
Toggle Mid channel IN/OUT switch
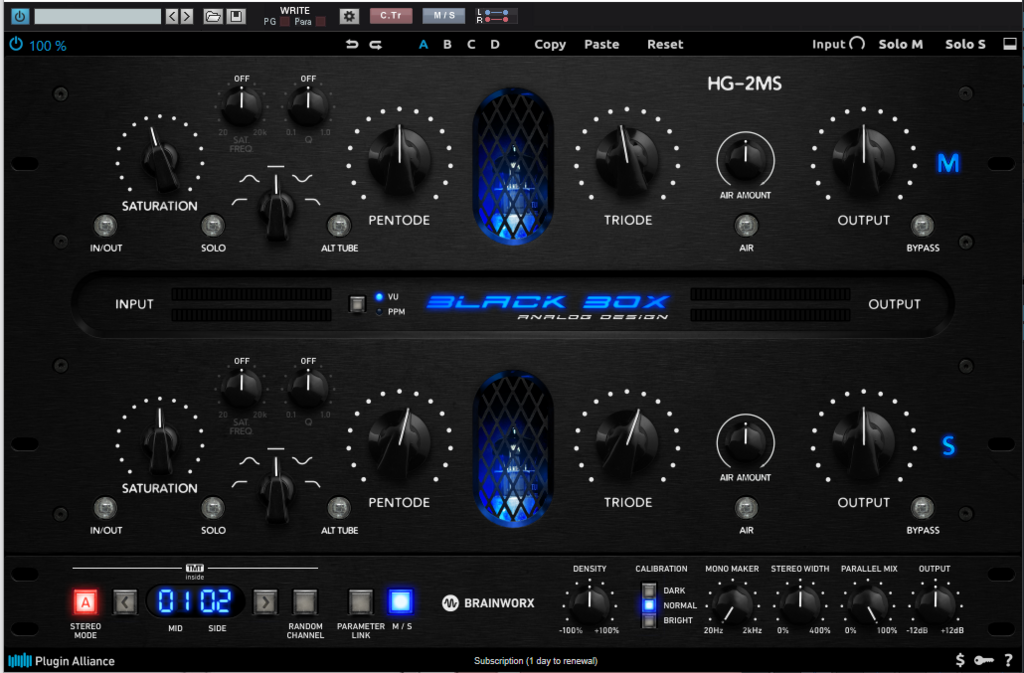coord(105,226)
